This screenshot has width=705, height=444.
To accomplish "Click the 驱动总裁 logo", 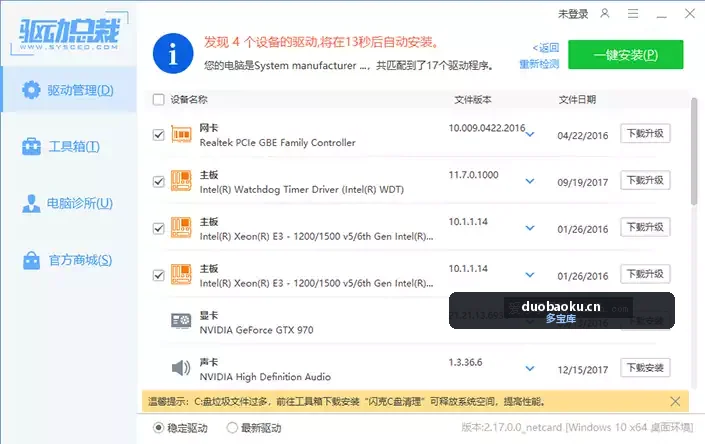I will pyautogui.click(x=69, y=34).
